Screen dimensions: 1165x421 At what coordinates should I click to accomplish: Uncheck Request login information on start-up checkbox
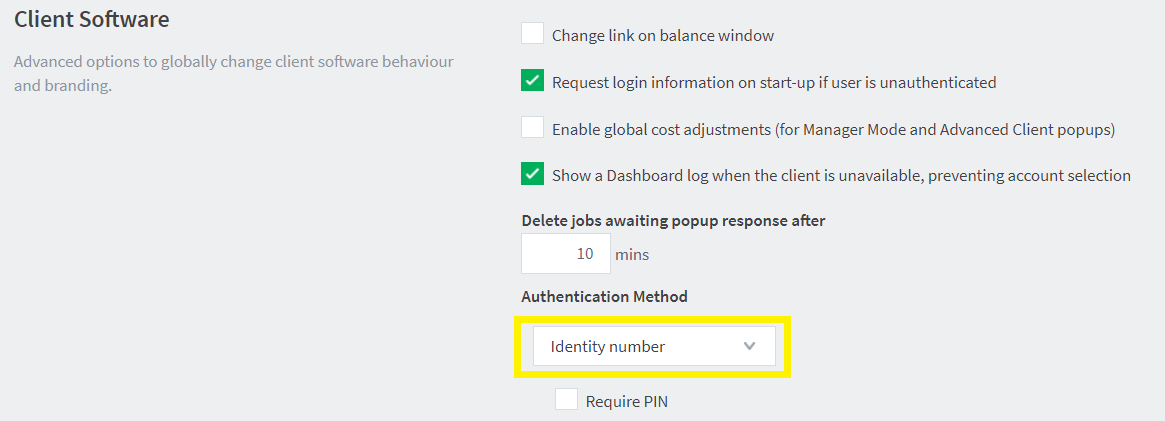tap(532, 81)
